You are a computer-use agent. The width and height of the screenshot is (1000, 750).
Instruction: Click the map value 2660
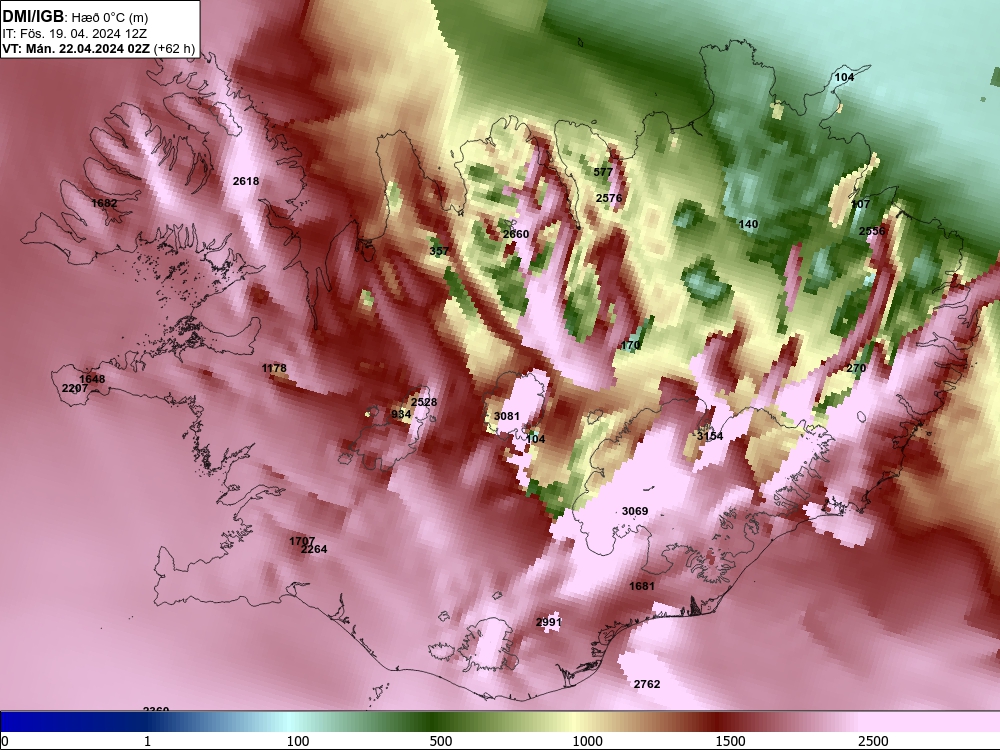[515, 234]
